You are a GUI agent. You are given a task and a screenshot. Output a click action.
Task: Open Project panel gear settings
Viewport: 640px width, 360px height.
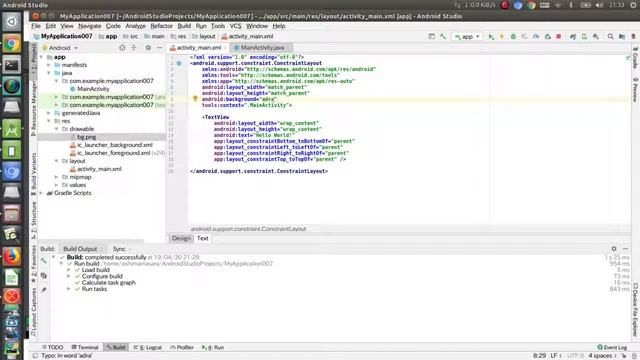click(148, 48)
